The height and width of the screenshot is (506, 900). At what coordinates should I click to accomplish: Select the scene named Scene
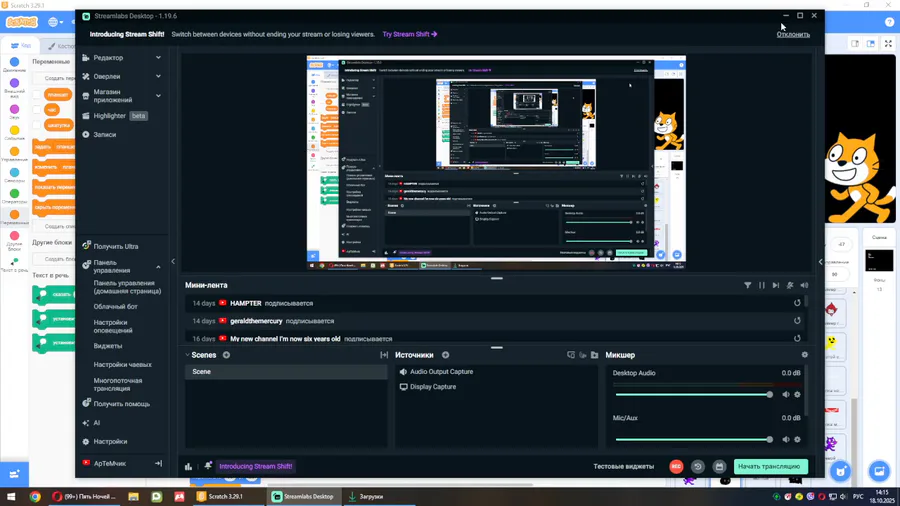point(286,372)
